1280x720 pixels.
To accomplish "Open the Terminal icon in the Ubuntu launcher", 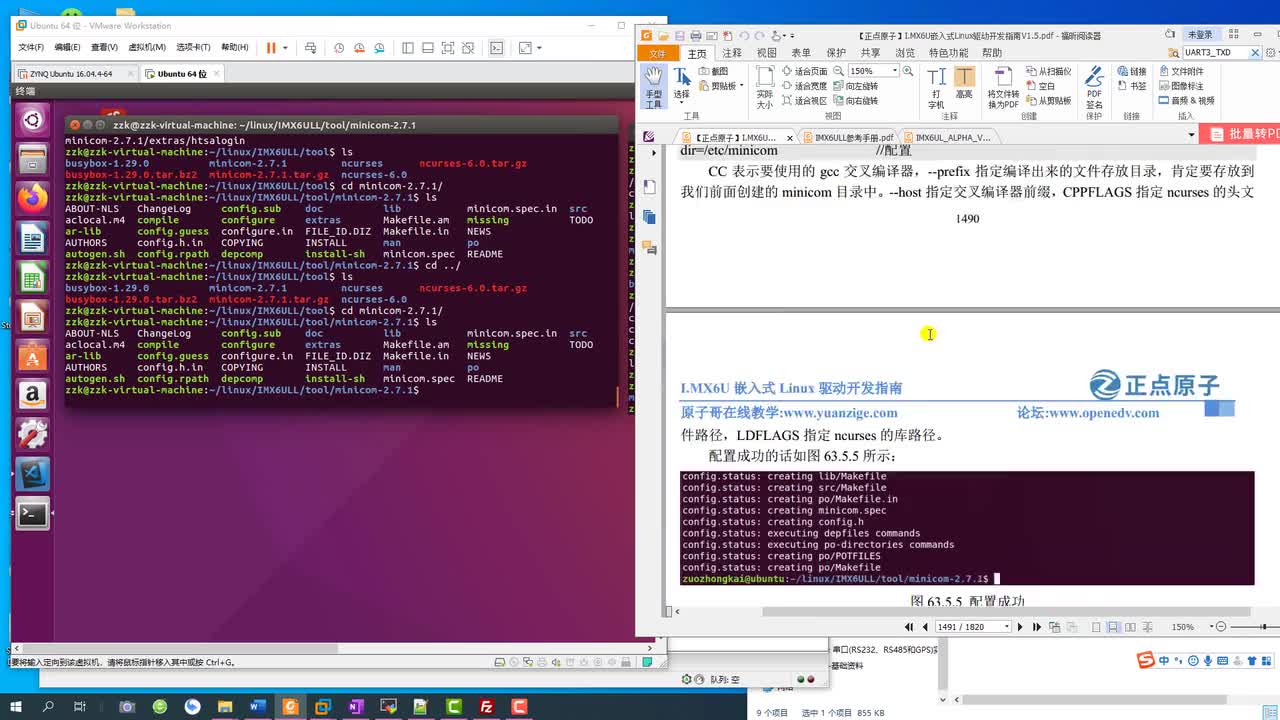I will coord(32,514).
